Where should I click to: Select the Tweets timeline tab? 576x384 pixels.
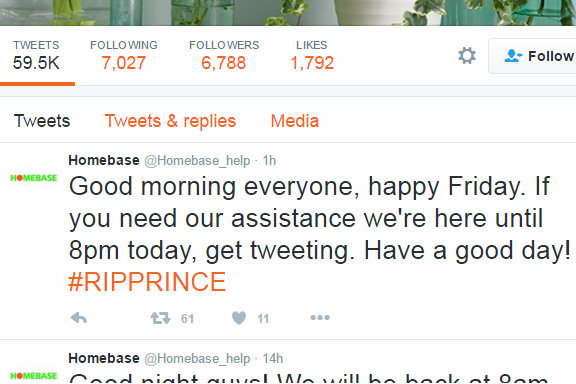pyautogui.click(x=42, y=121)
